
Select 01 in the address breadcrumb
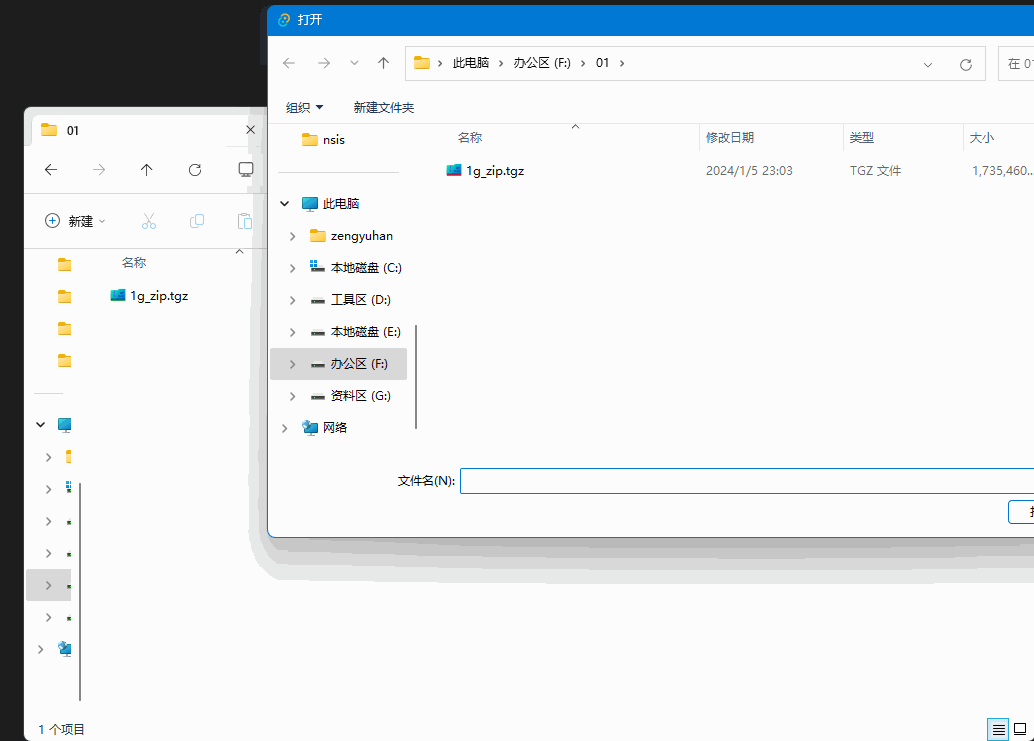[602, 63]
